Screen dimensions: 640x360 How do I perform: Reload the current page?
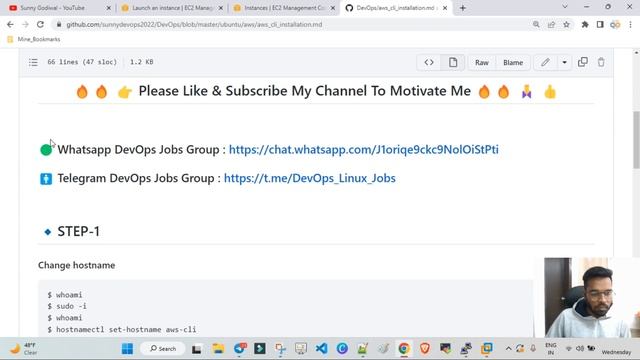40,24
